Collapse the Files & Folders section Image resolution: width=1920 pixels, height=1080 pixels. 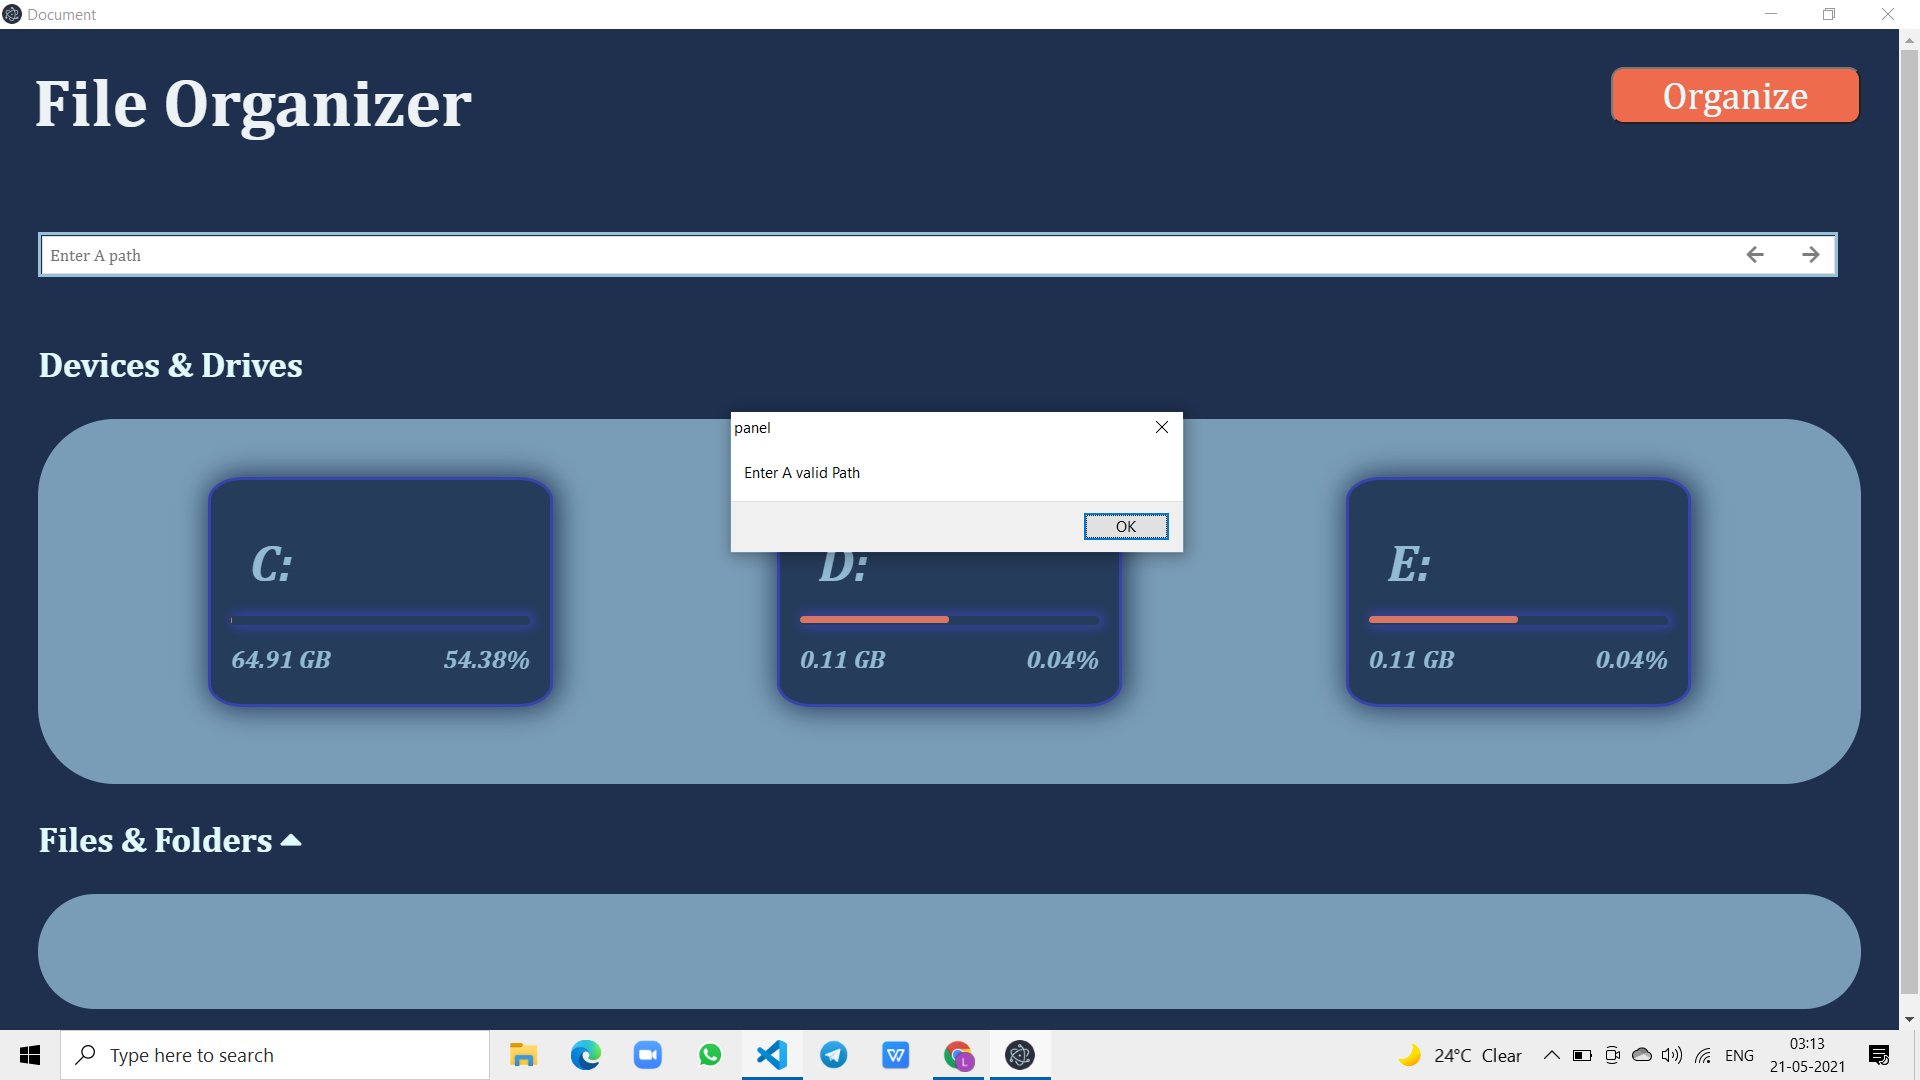(x=289, y=840)
